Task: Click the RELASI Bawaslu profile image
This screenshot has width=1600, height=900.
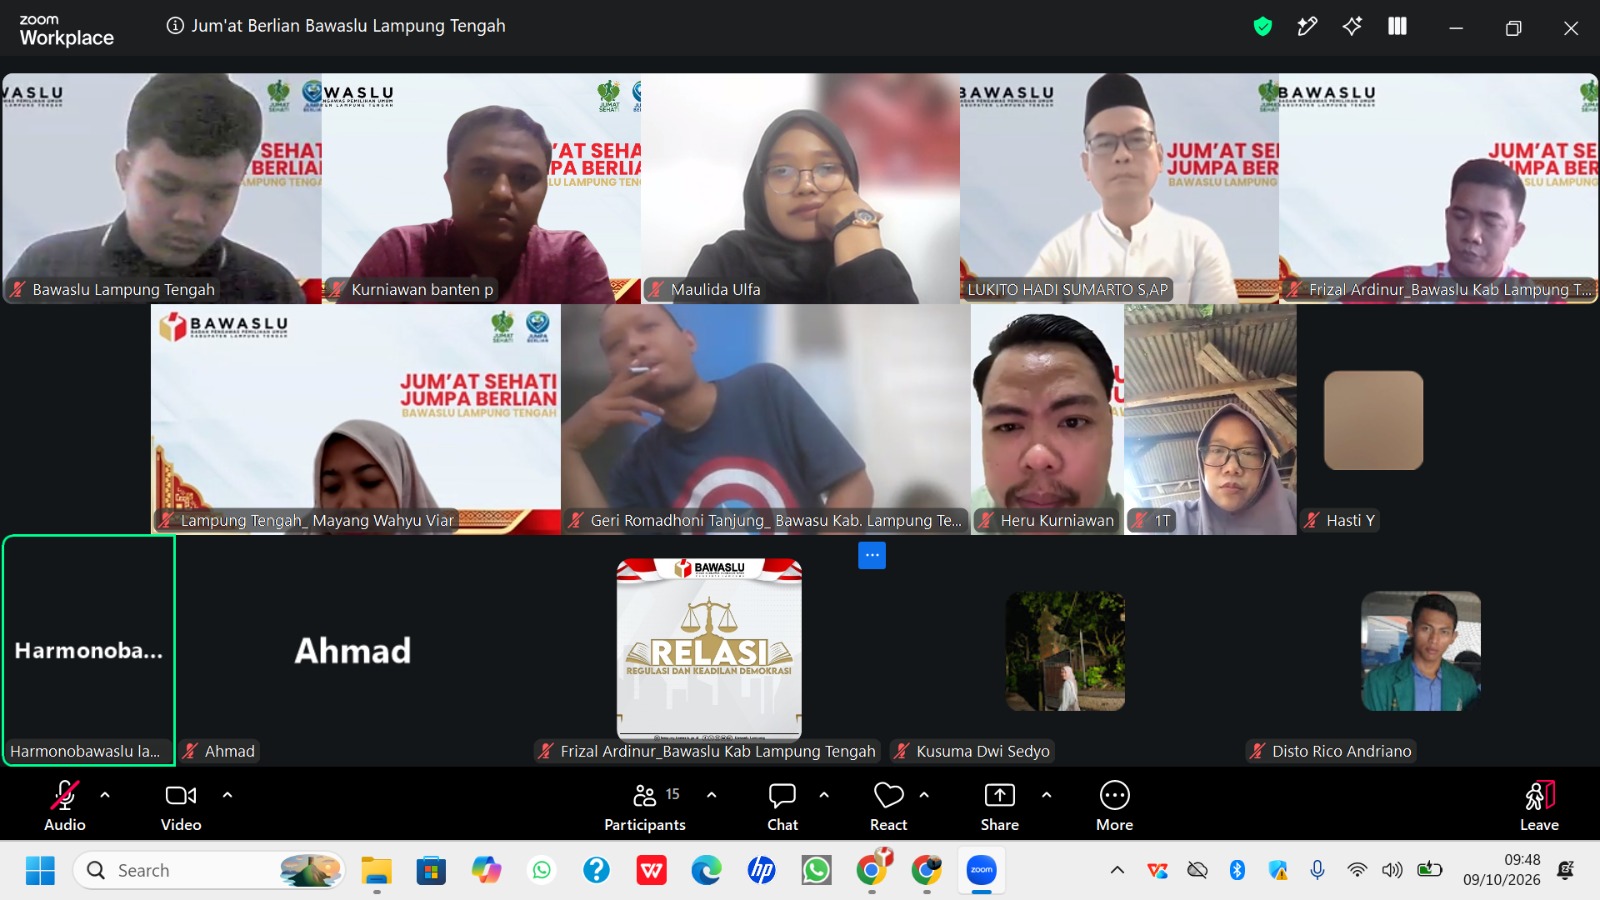Action: tap(709, 648)
